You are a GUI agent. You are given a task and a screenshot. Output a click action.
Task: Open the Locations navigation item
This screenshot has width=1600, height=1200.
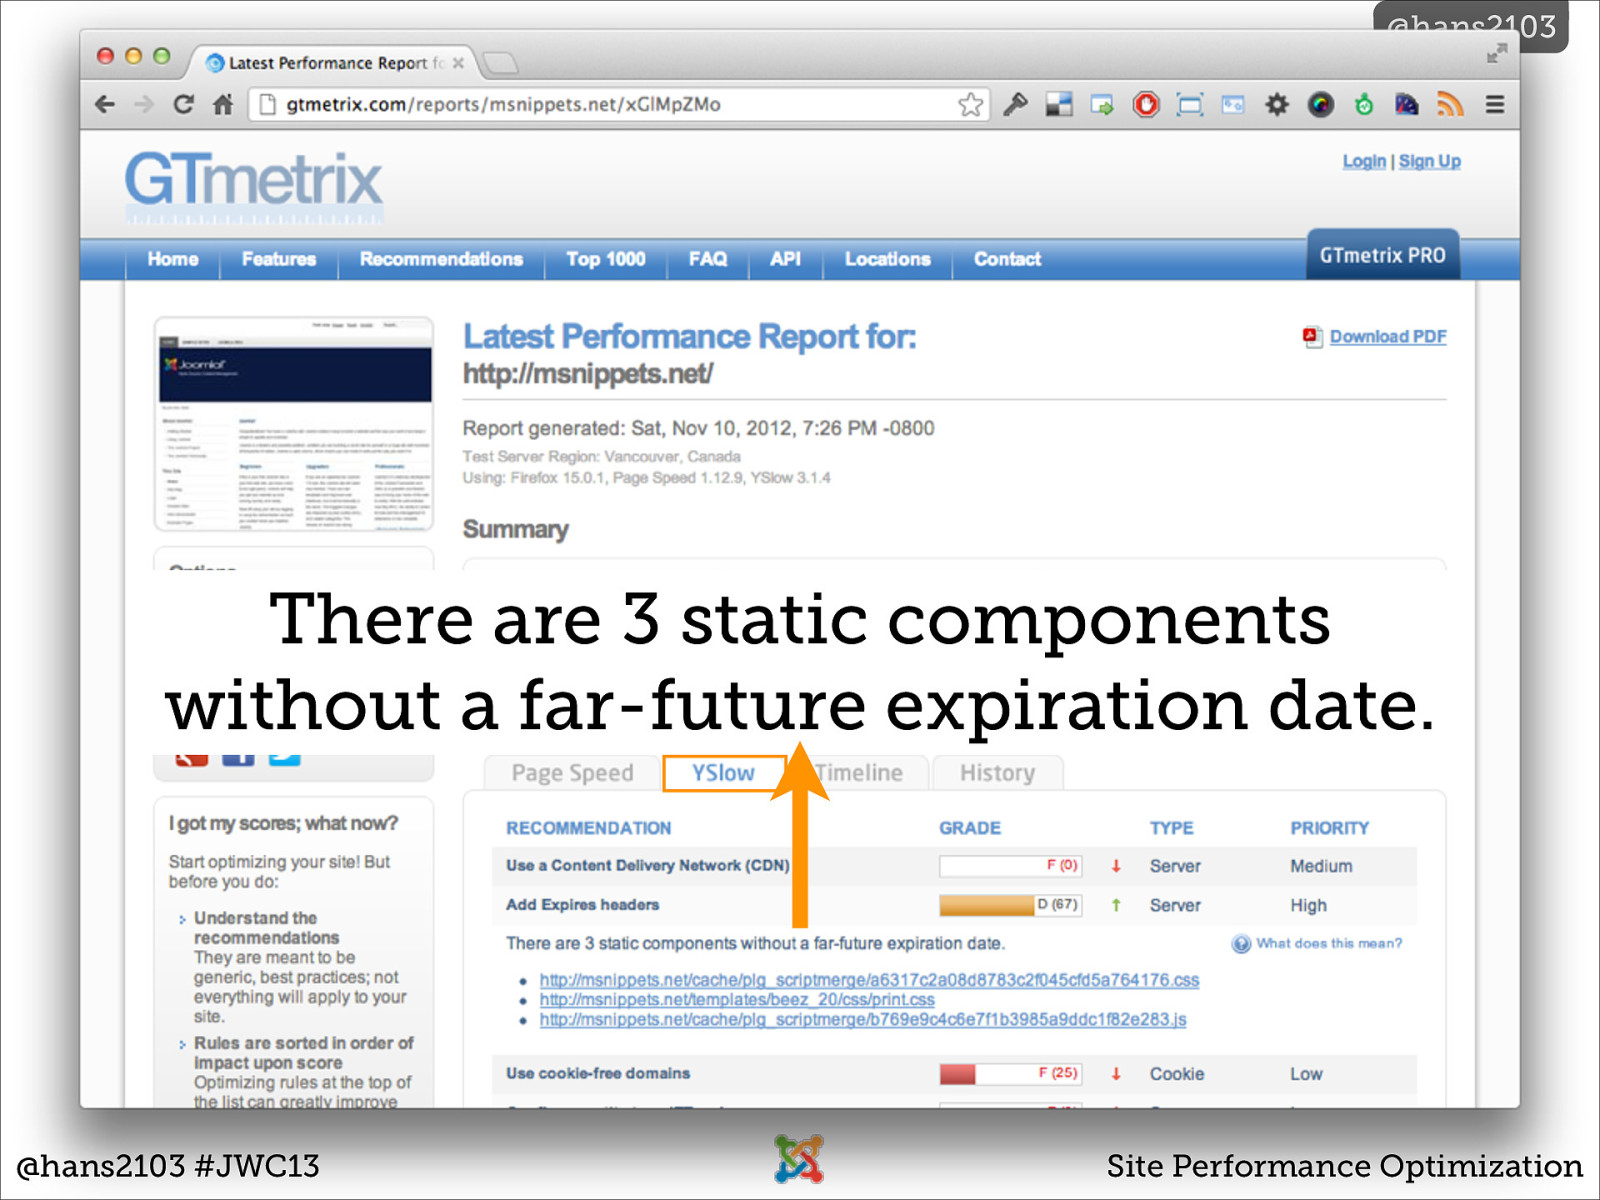(x=887, y=259)
